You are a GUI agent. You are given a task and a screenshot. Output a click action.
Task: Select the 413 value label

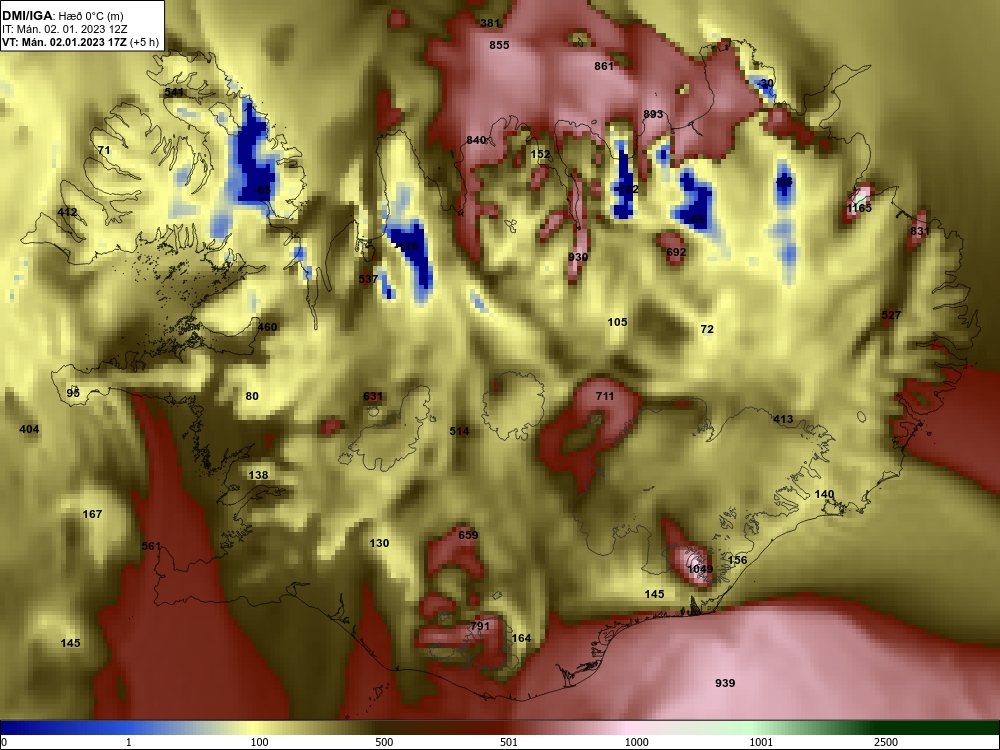783,419
